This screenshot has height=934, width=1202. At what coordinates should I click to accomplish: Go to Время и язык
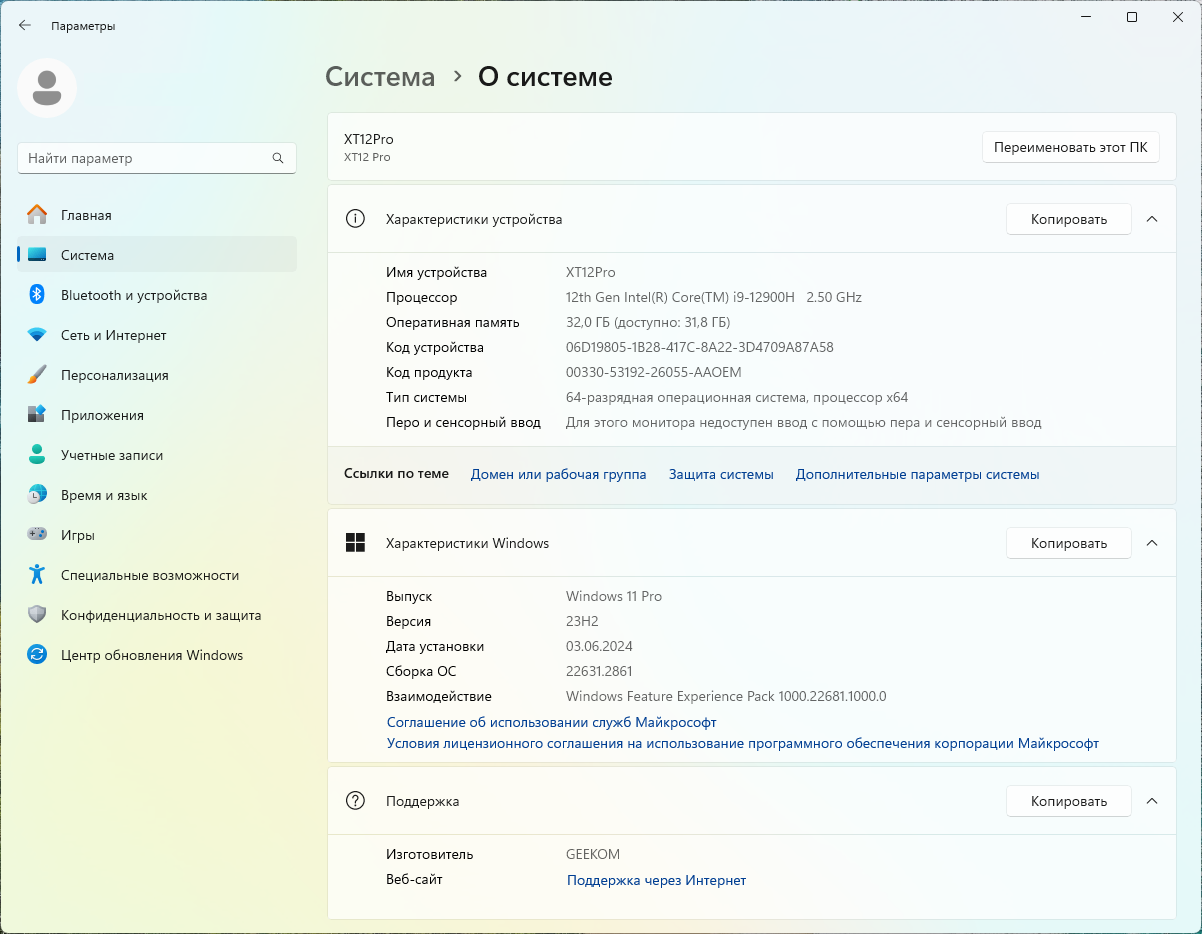coord(157,495)
